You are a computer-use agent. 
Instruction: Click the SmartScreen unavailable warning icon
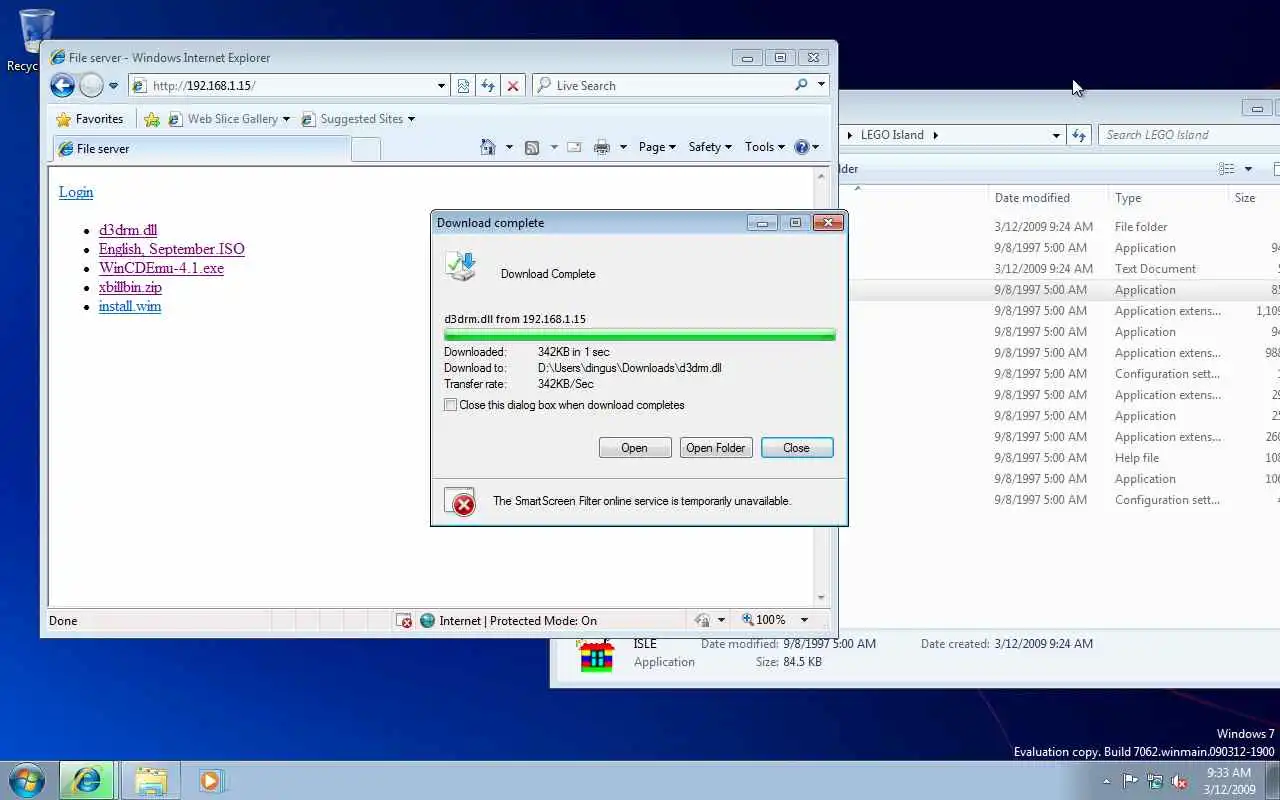[x=461, y=502]
